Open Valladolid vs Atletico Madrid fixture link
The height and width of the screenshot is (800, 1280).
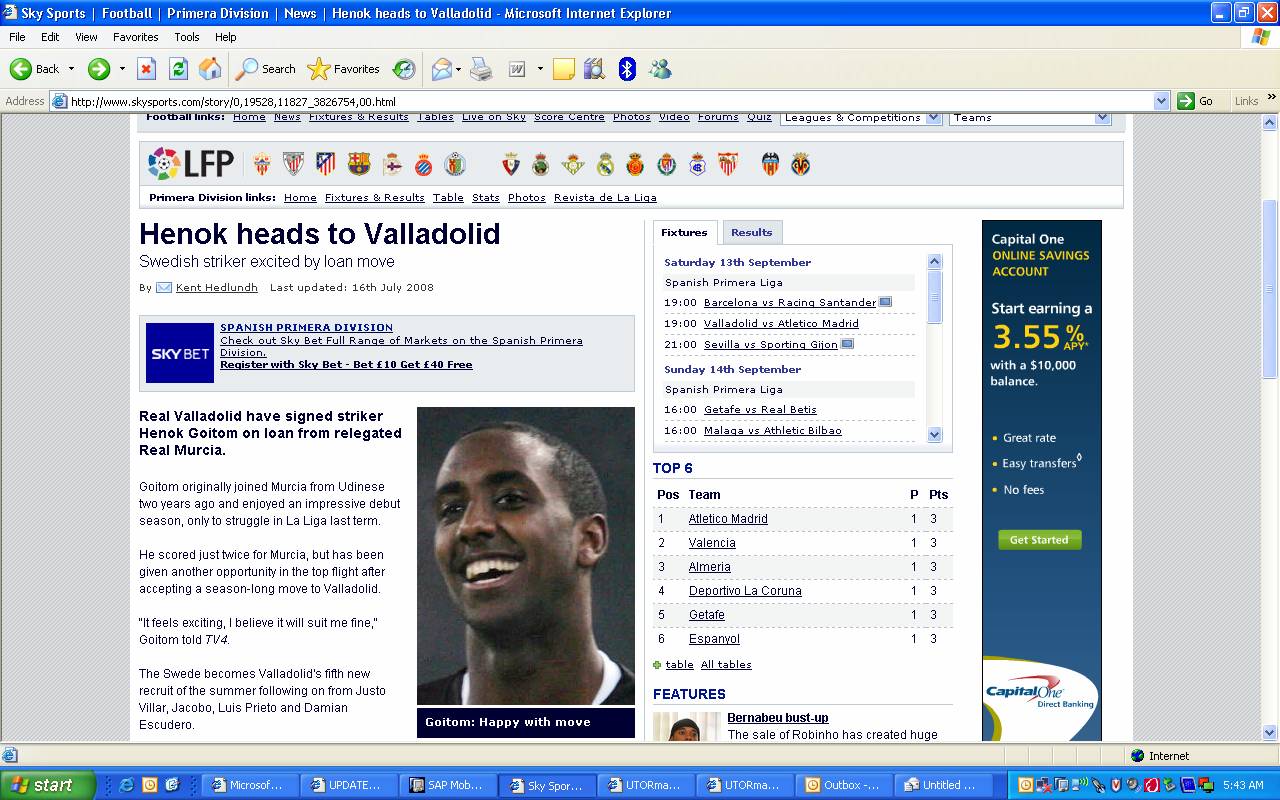click(781, 323)
